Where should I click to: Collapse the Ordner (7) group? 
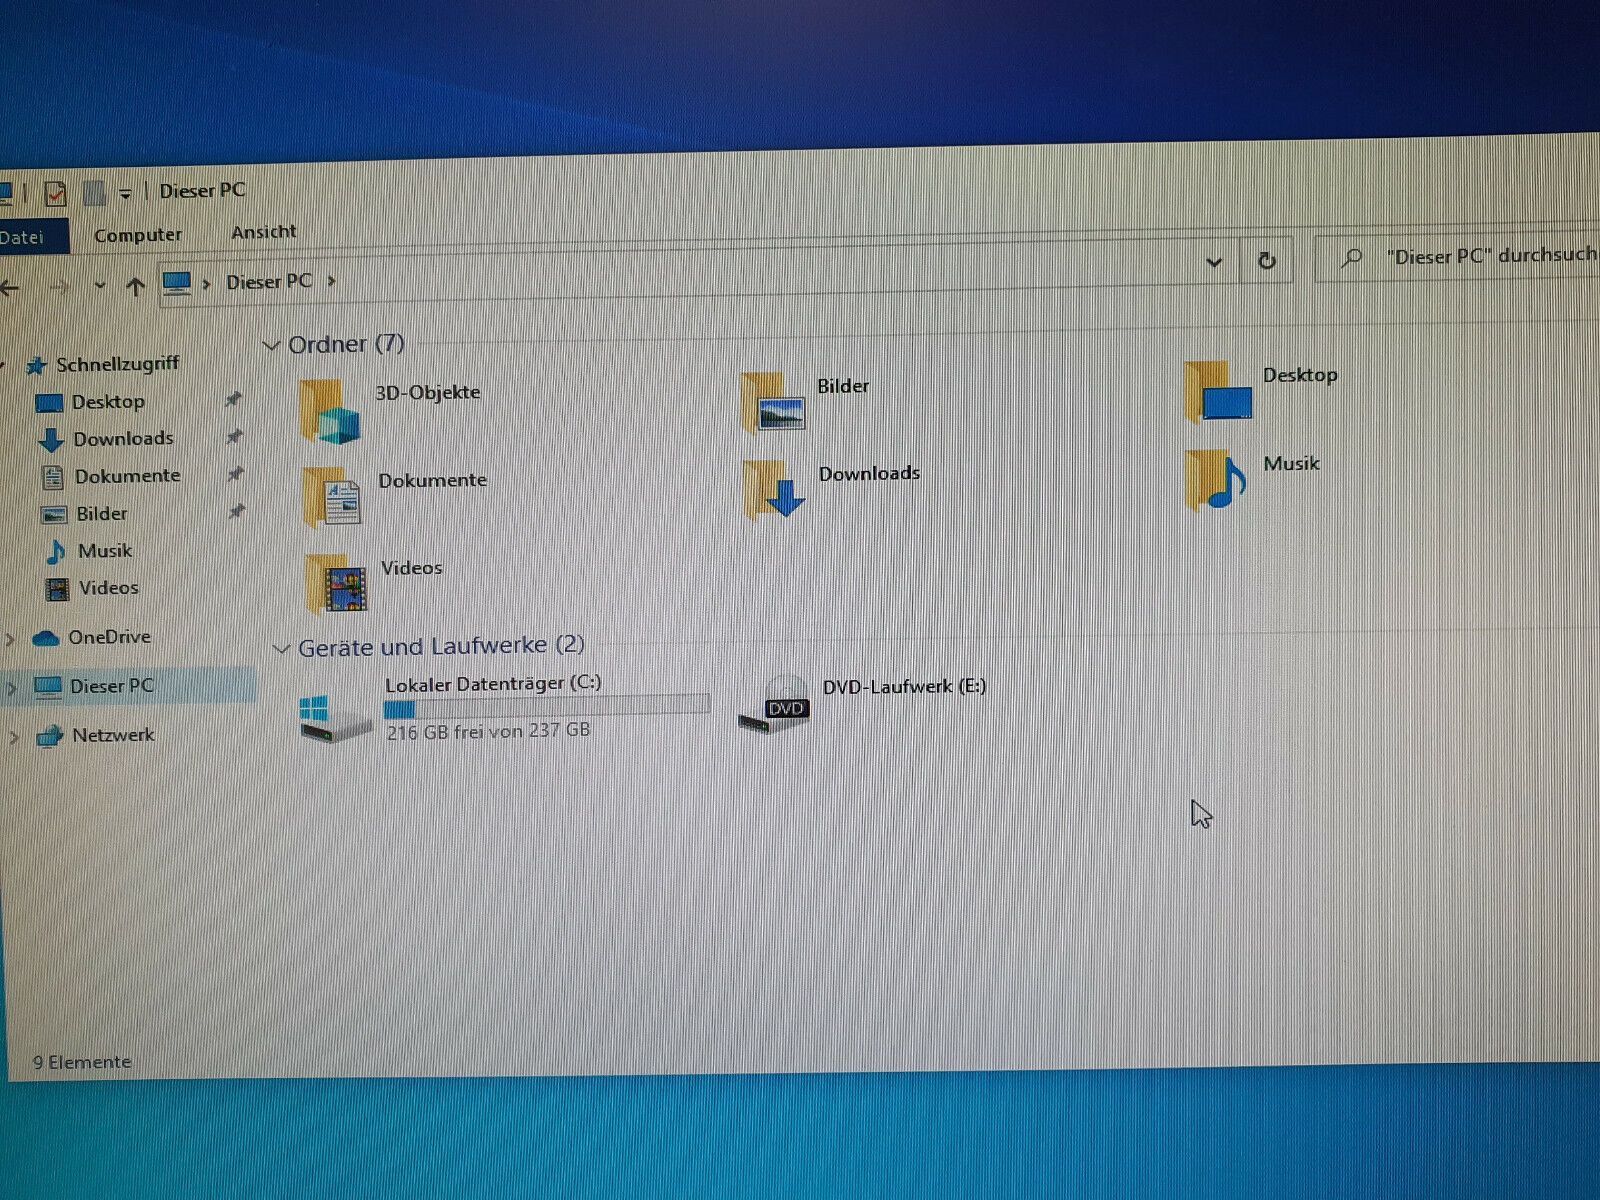(271, 346)
